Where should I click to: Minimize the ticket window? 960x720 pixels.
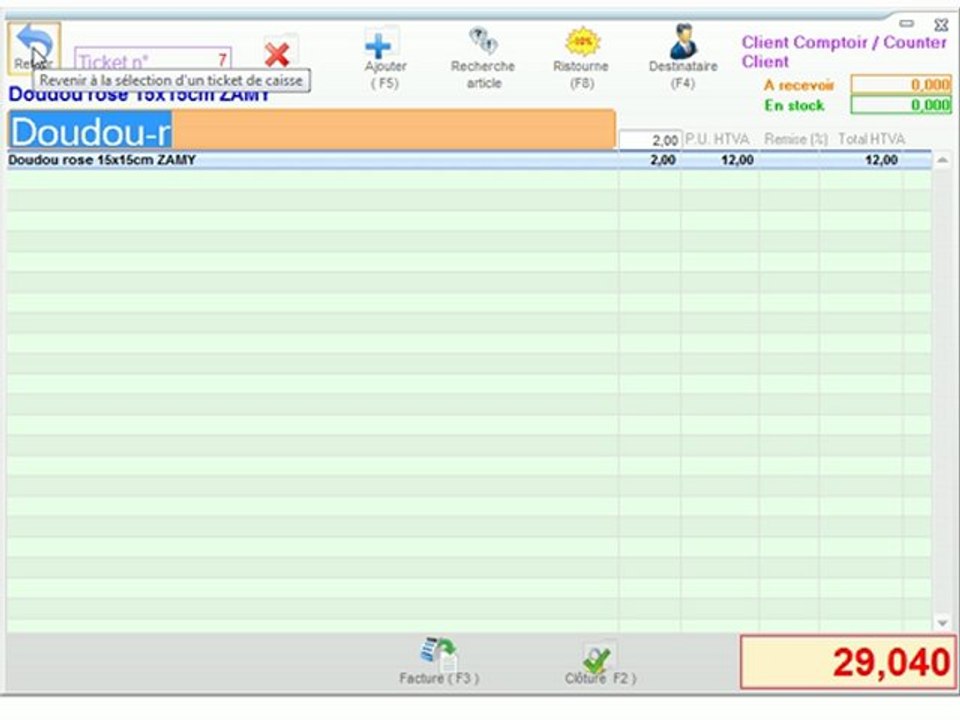point(907,23)
